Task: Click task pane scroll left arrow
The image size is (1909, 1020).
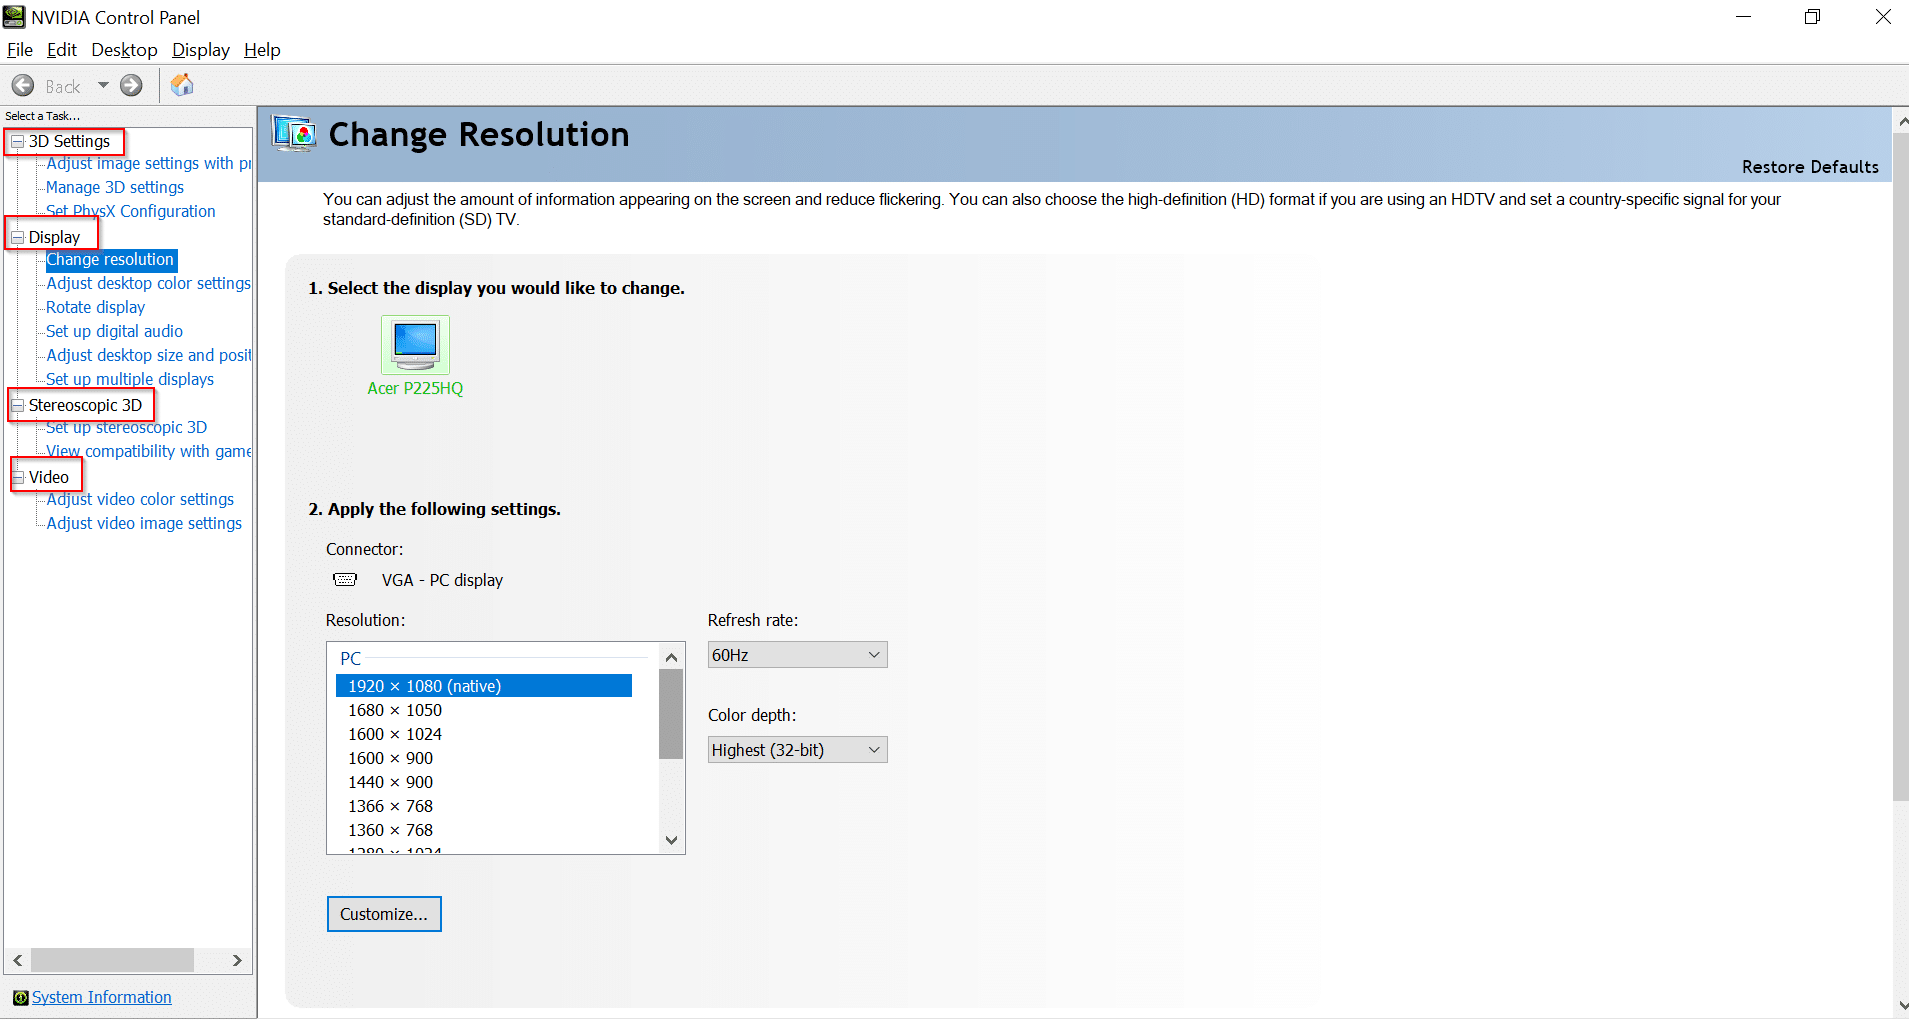Action: pos(17,960)
